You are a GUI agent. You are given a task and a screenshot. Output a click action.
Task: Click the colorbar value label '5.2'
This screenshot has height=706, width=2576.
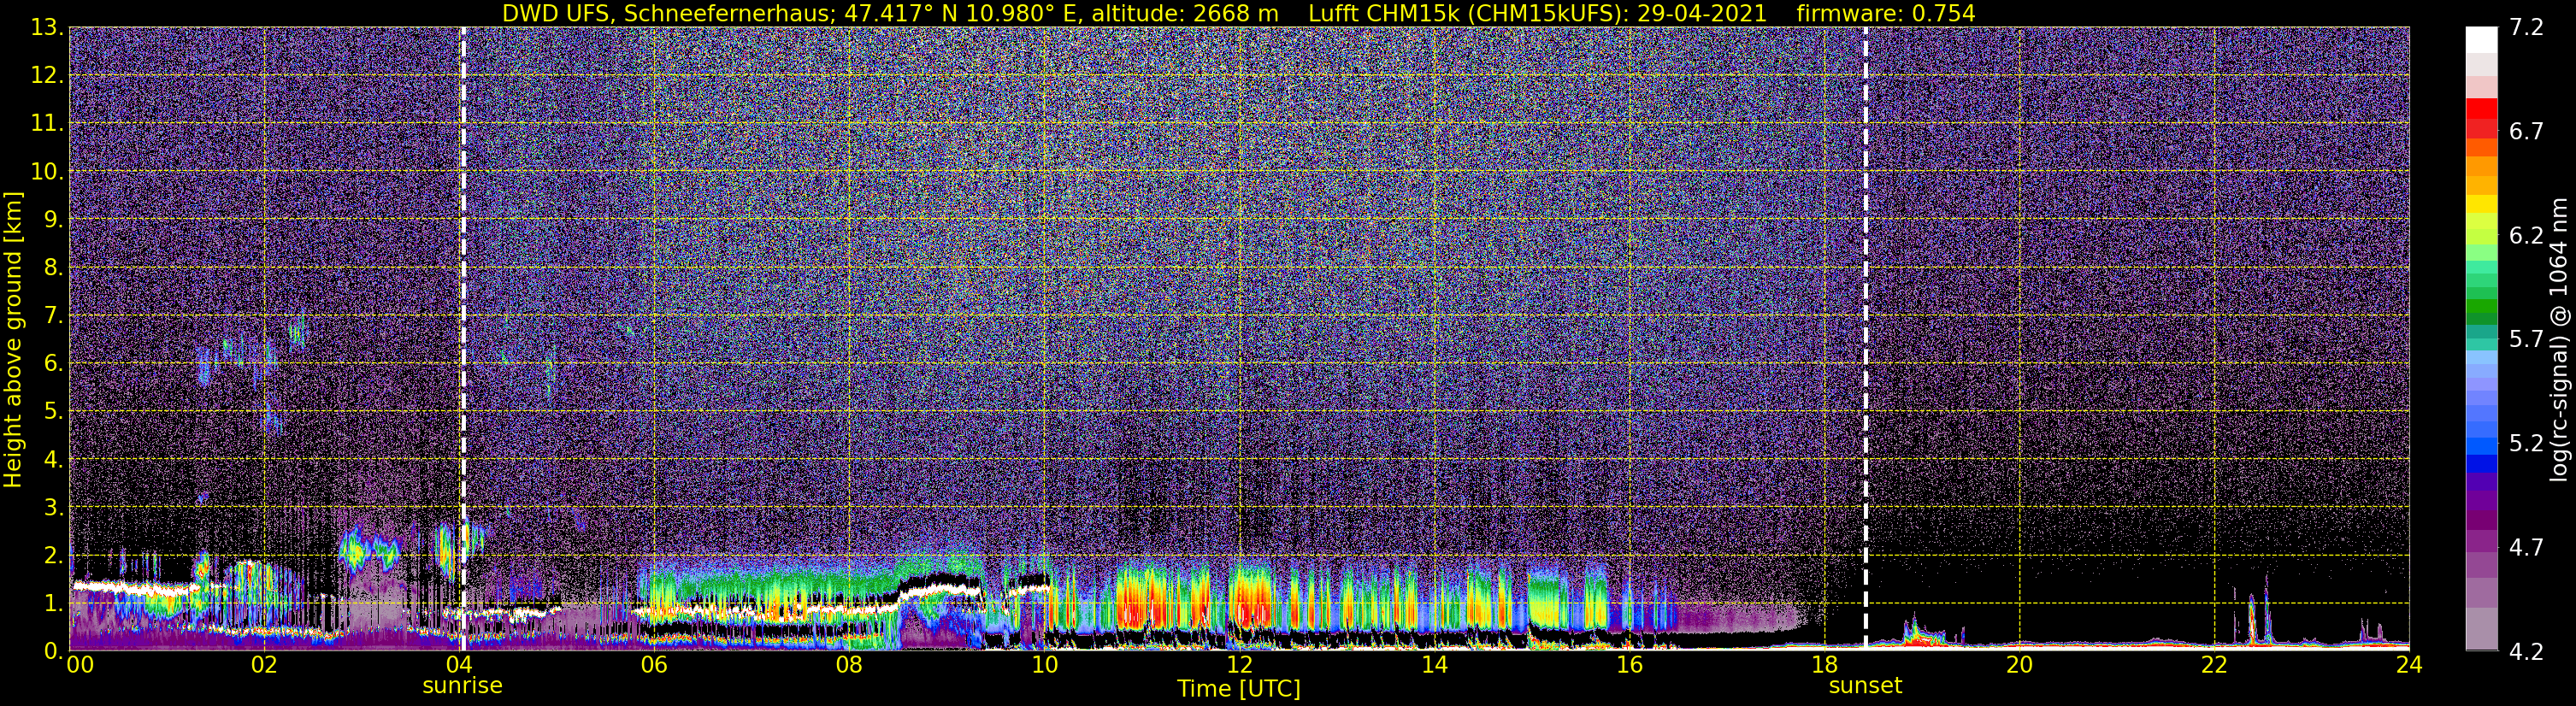[x=2526, y=444]
